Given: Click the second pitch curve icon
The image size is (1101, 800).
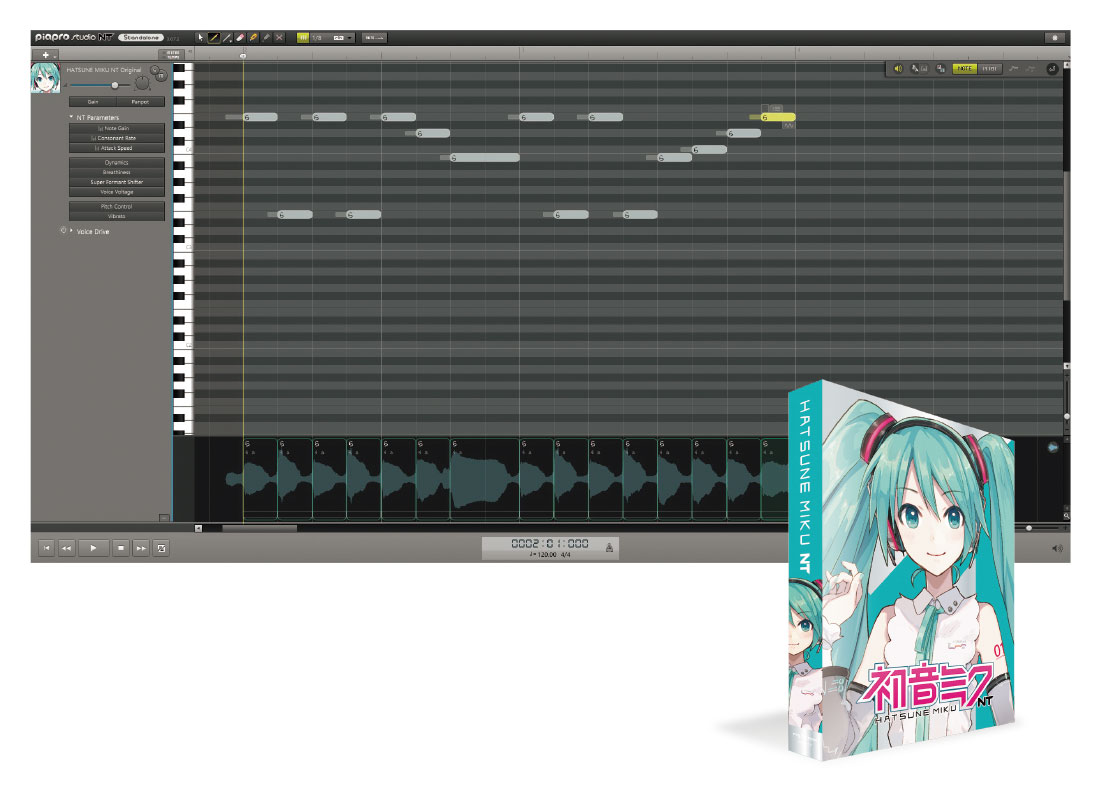Looking at the screenshot, I should tap(1030, 68).
